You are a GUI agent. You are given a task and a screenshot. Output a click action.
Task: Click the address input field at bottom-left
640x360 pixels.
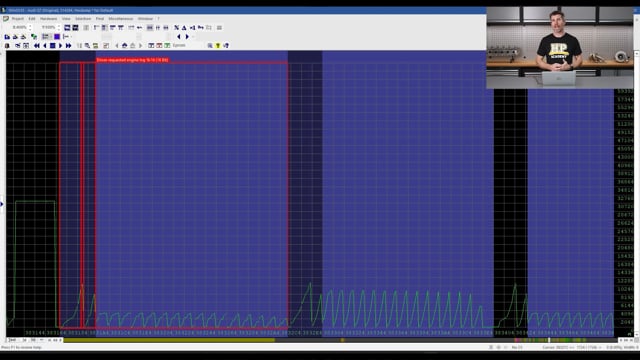click(12, 340)
